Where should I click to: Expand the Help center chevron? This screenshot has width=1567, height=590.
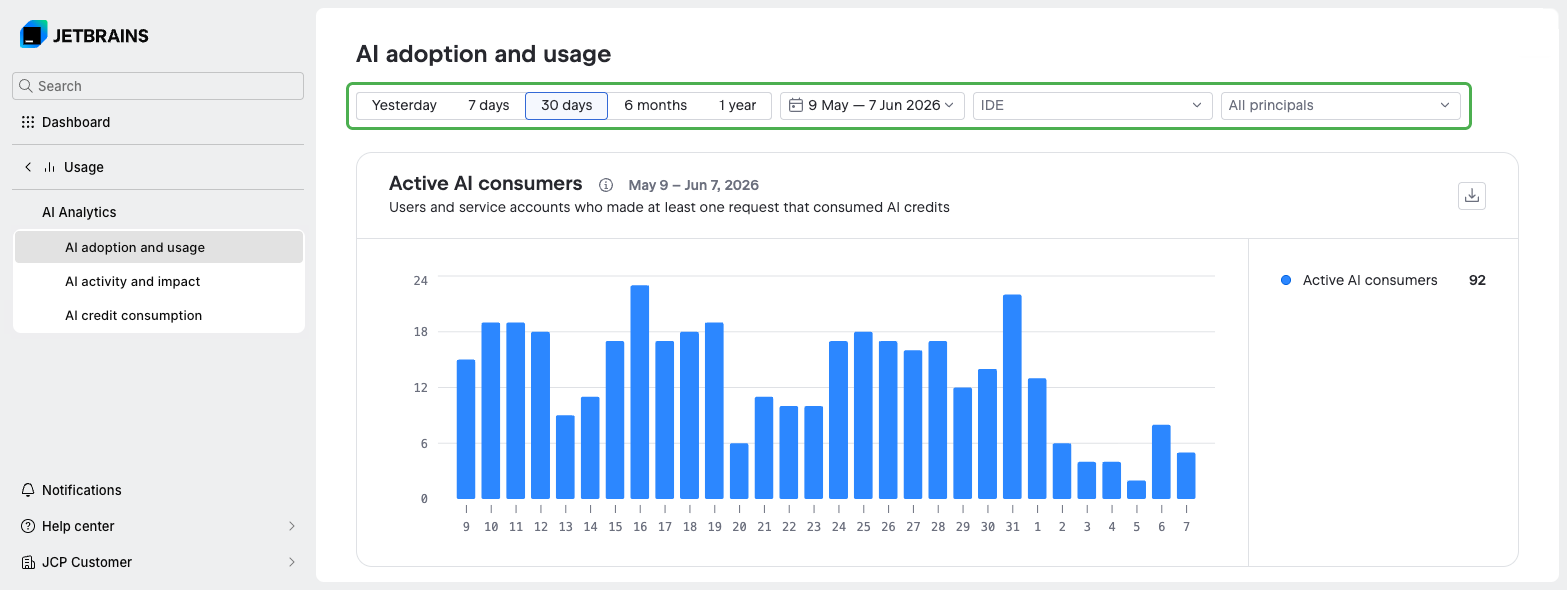292,526
